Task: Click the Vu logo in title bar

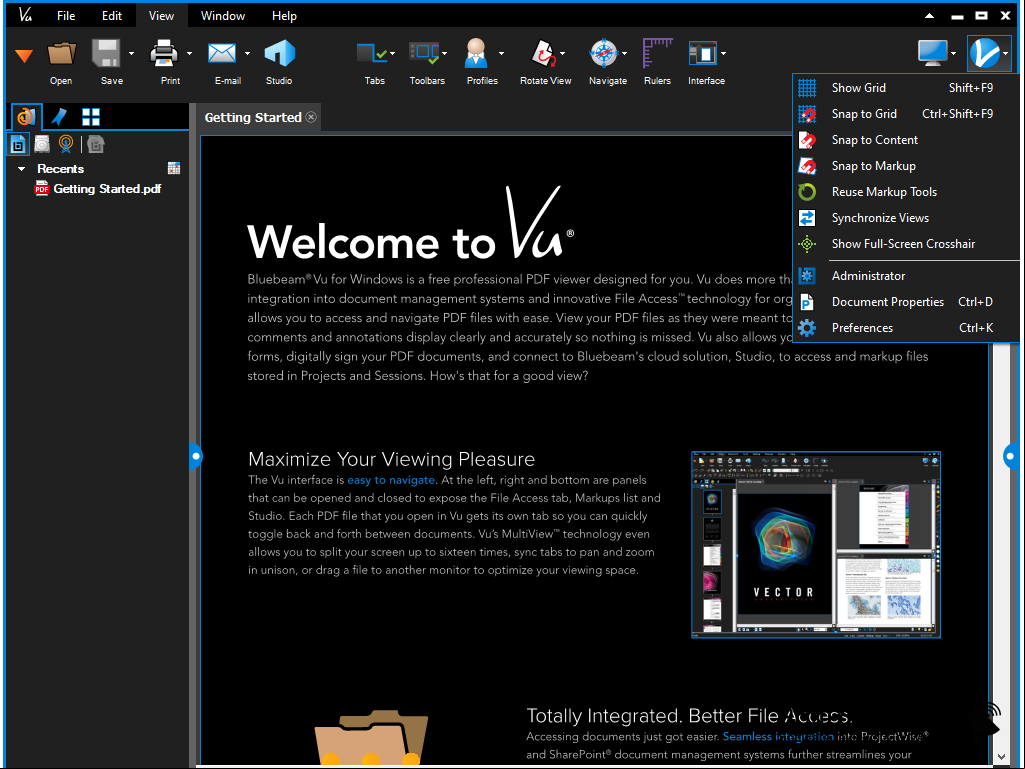Action: pyautogui.click(x=25, y=15)
